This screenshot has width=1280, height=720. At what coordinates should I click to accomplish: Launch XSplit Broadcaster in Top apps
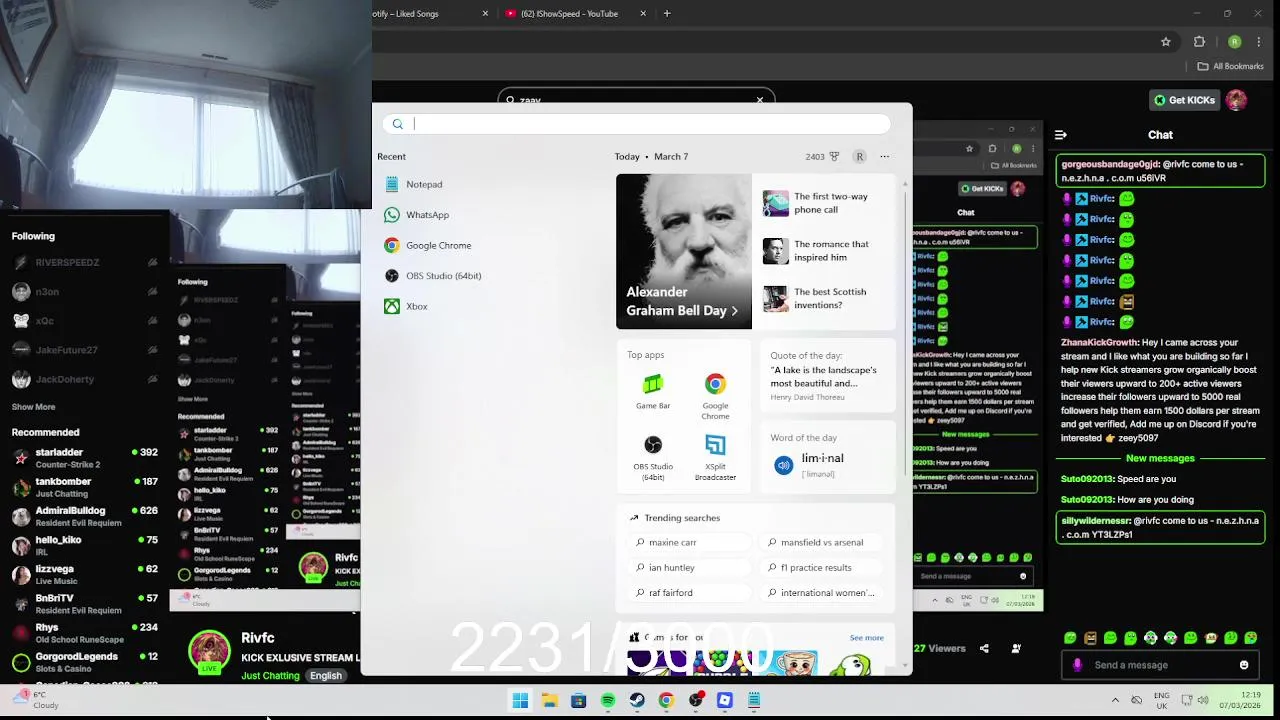[x=715, y=458]
